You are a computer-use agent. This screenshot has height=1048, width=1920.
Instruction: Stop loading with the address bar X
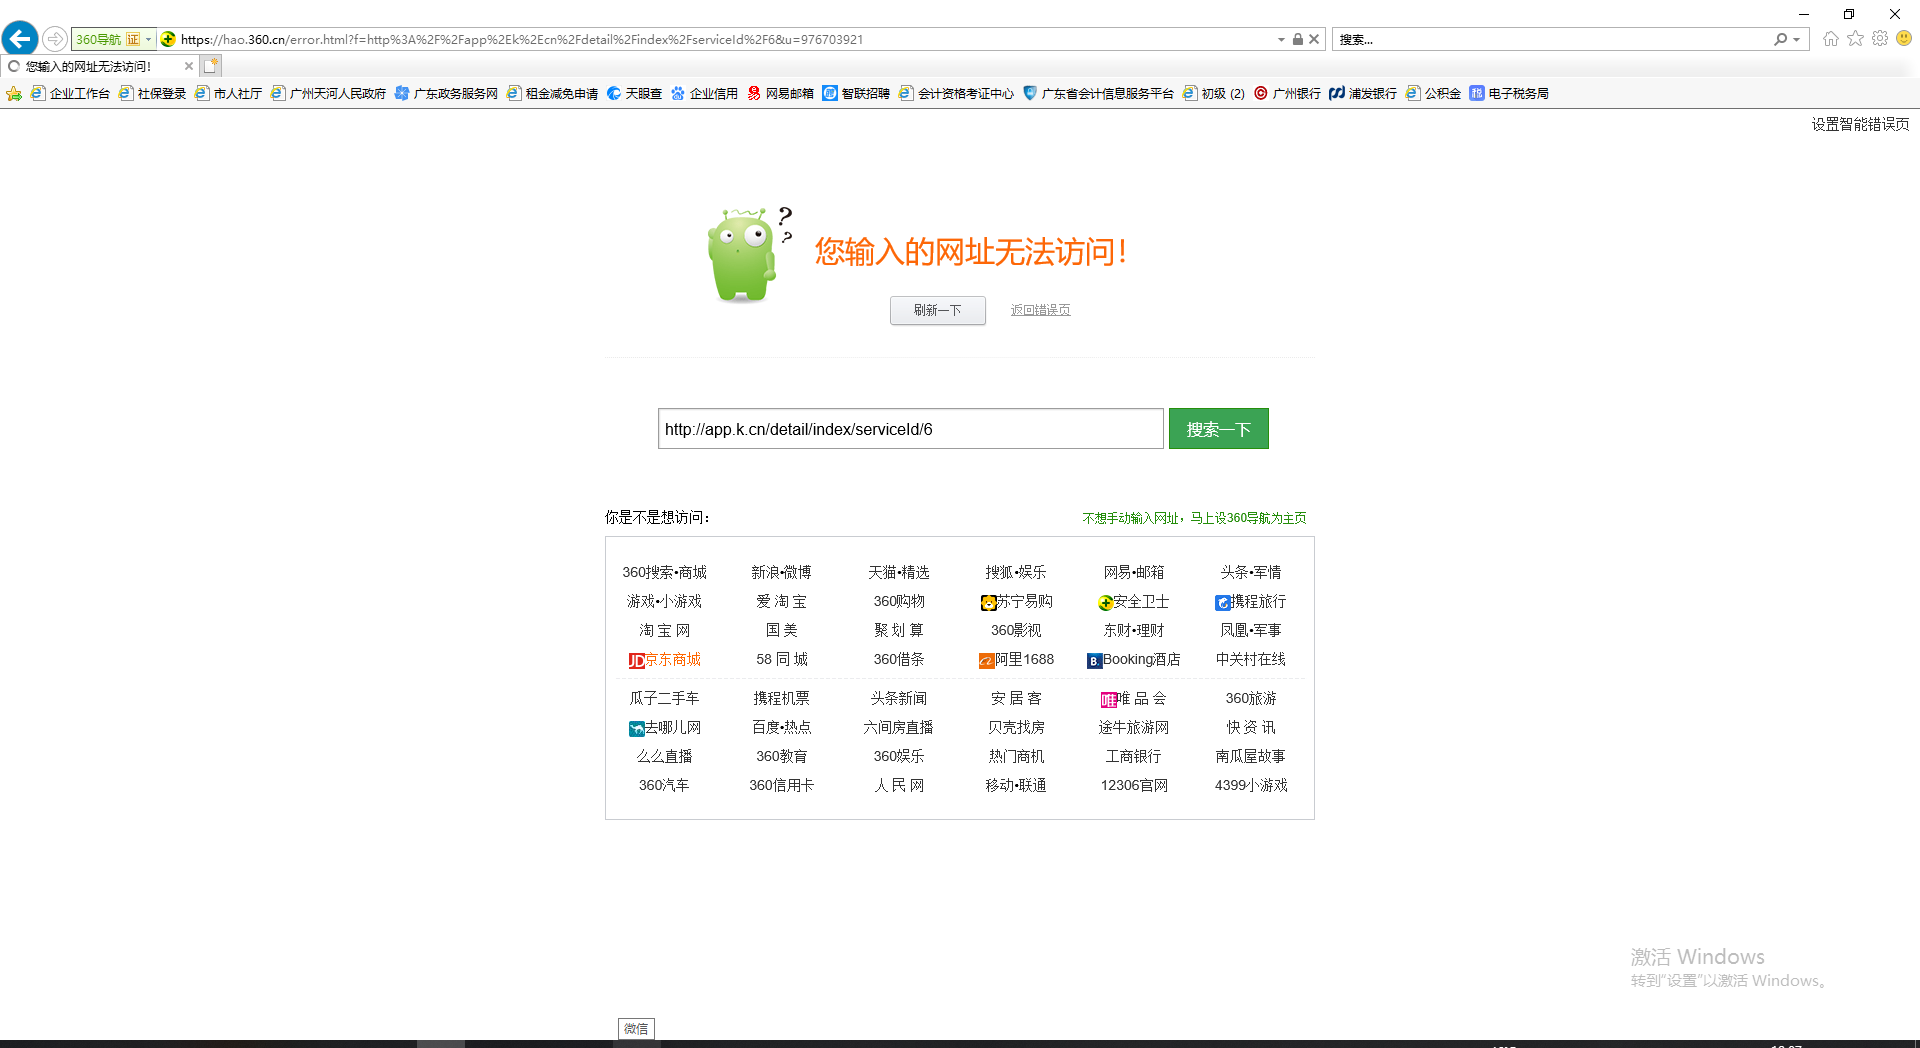[1314, 39]
